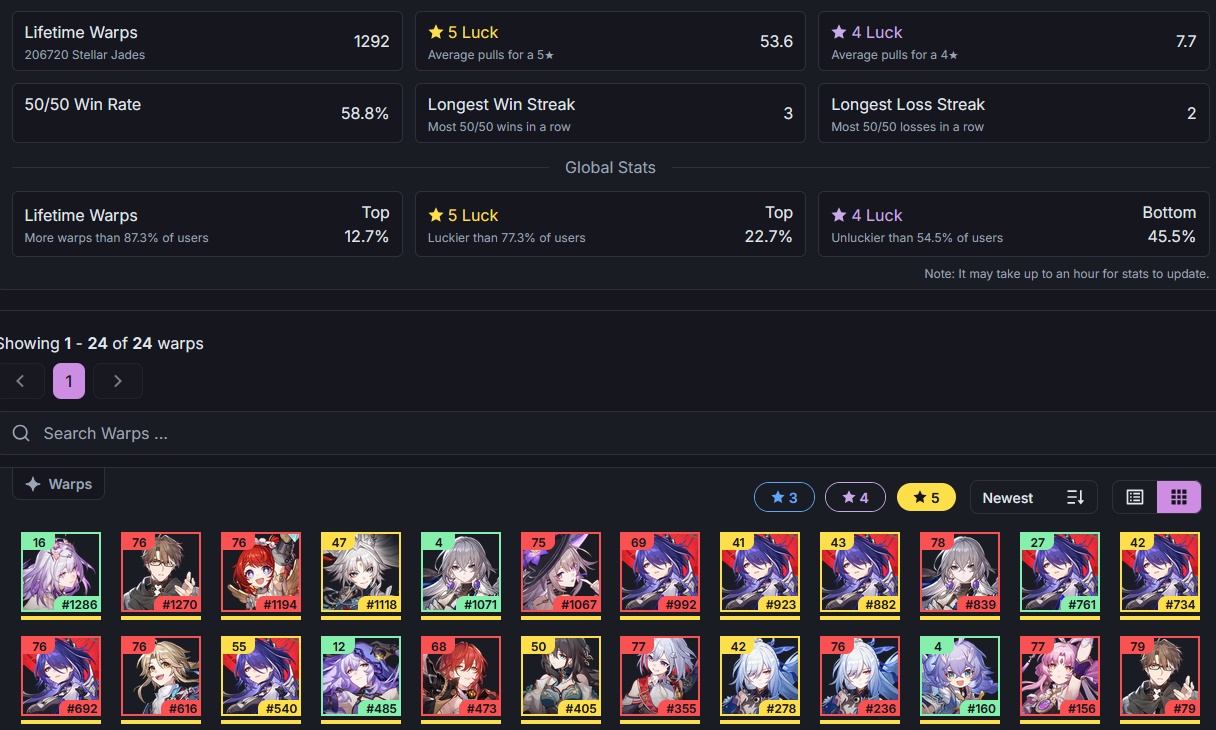Open the warp thumbnail numbered #1286
Image resolution: width=1216 pixels, height=730 pixels.
point(61,572)
